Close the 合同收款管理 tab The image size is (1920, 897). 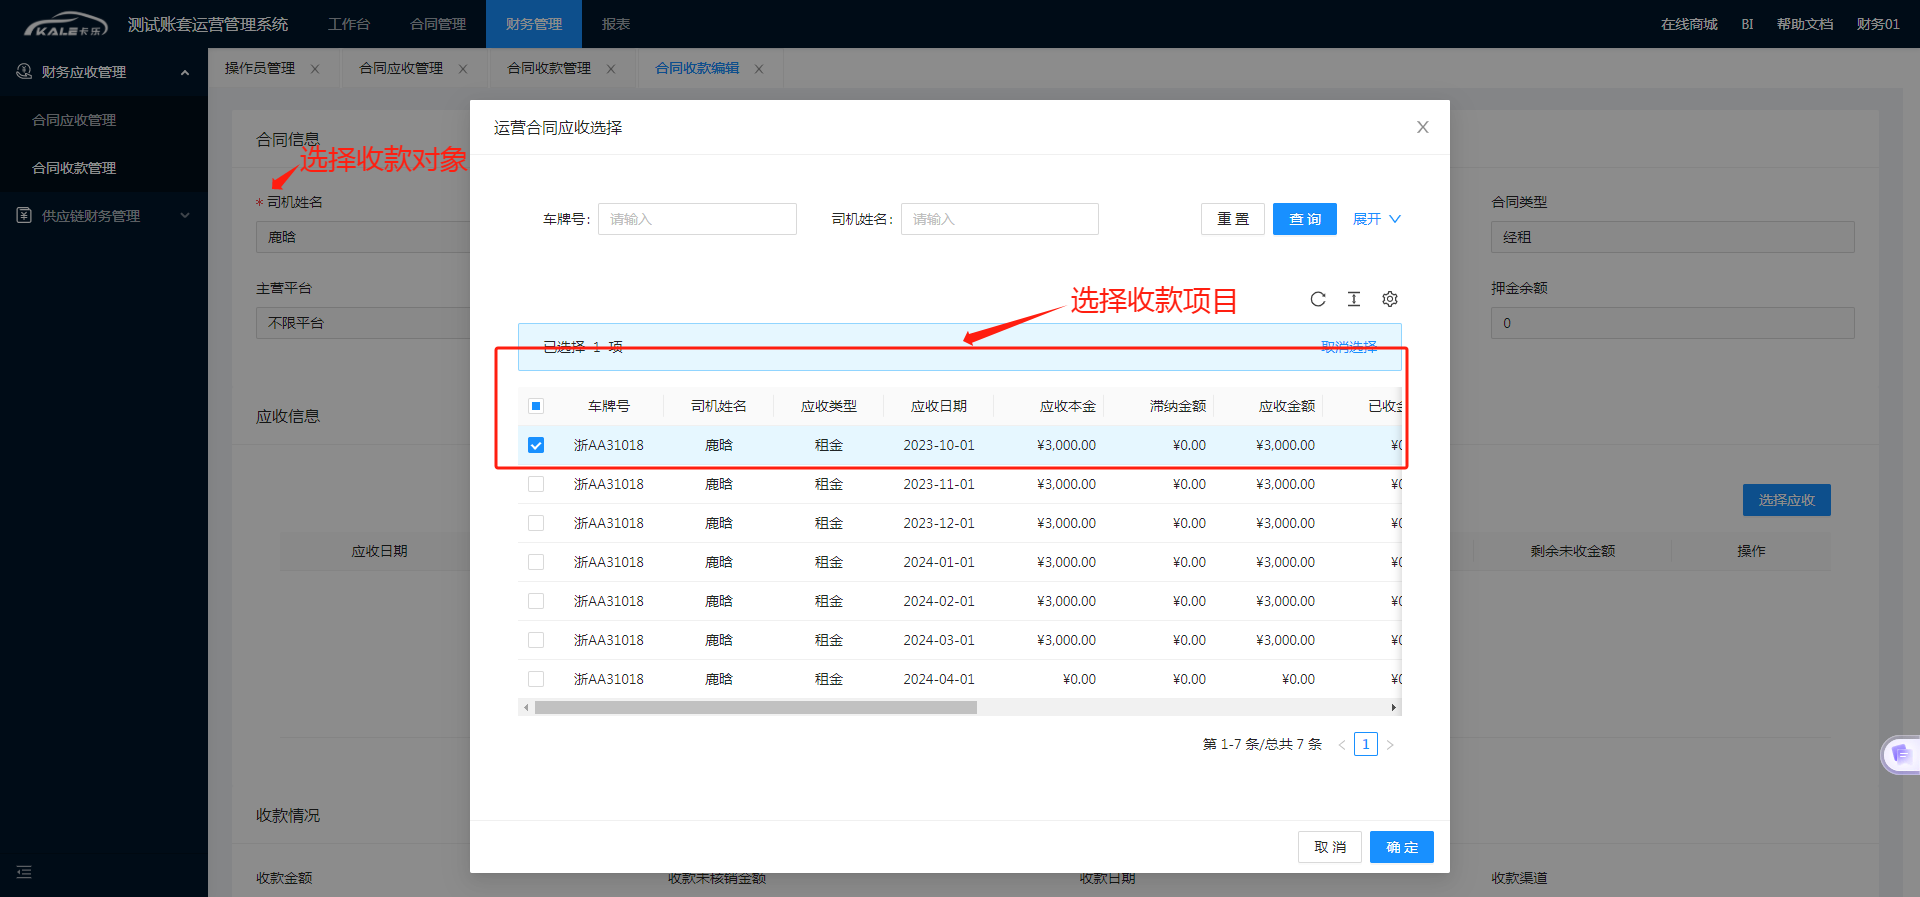pyautogui.click(x=611, y=69)
